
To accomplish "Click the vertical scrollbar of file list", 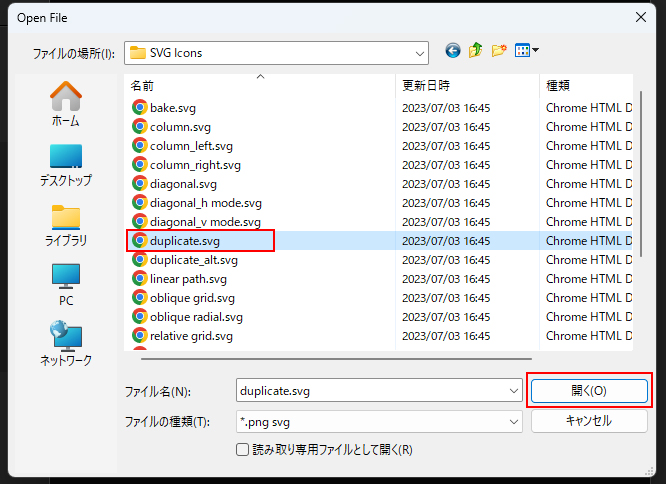I will pos(641,174).
